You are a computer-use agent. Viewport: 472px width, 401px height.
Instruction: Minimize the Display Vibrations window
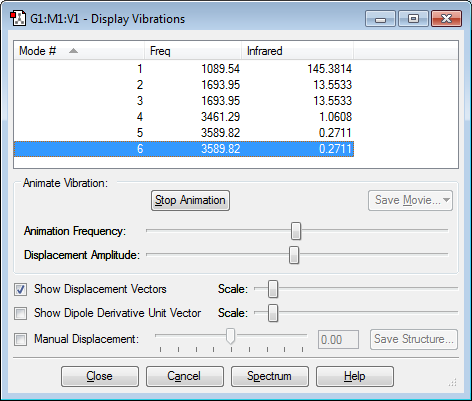click(380, 19)
